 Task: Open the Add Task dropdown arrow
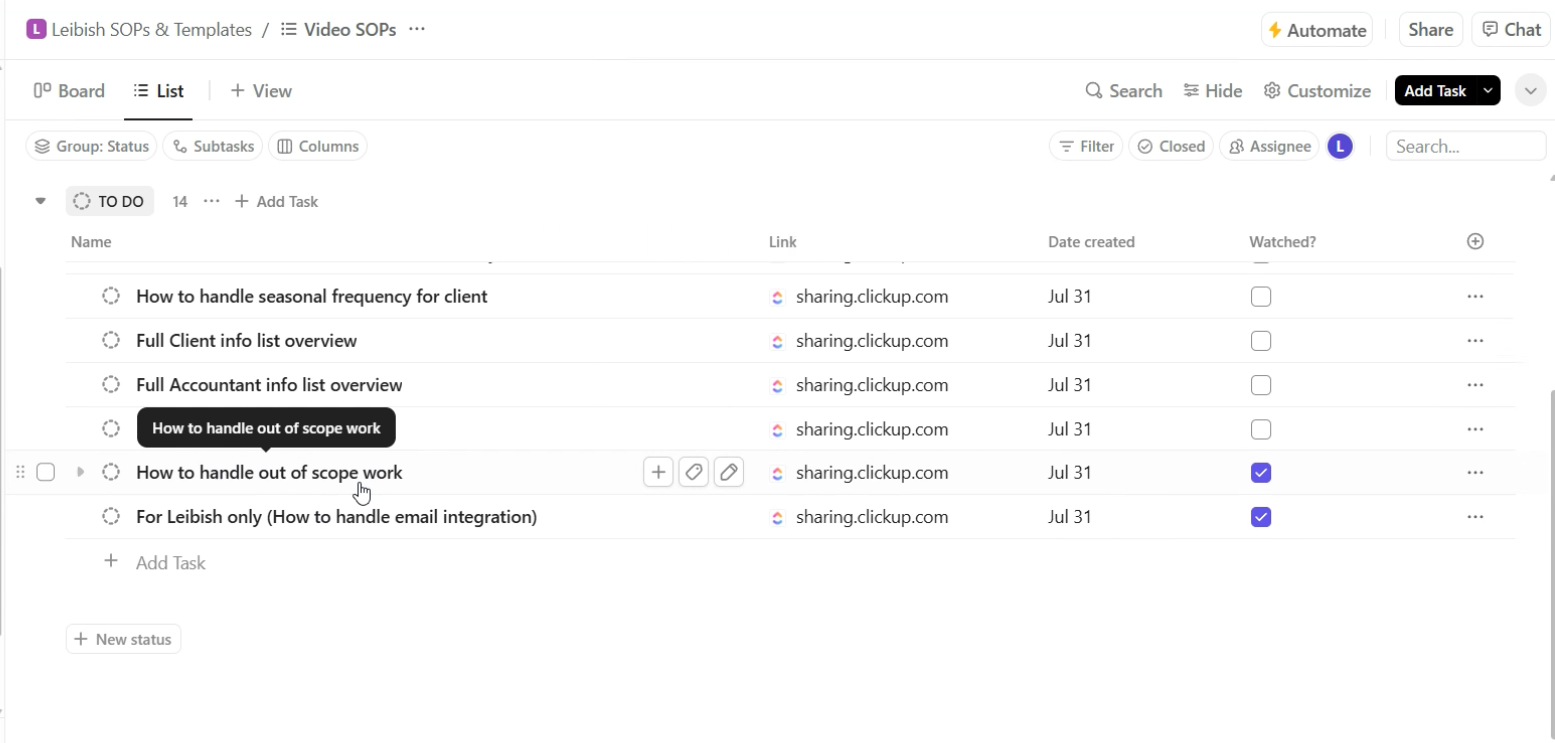coord(1487,91)
